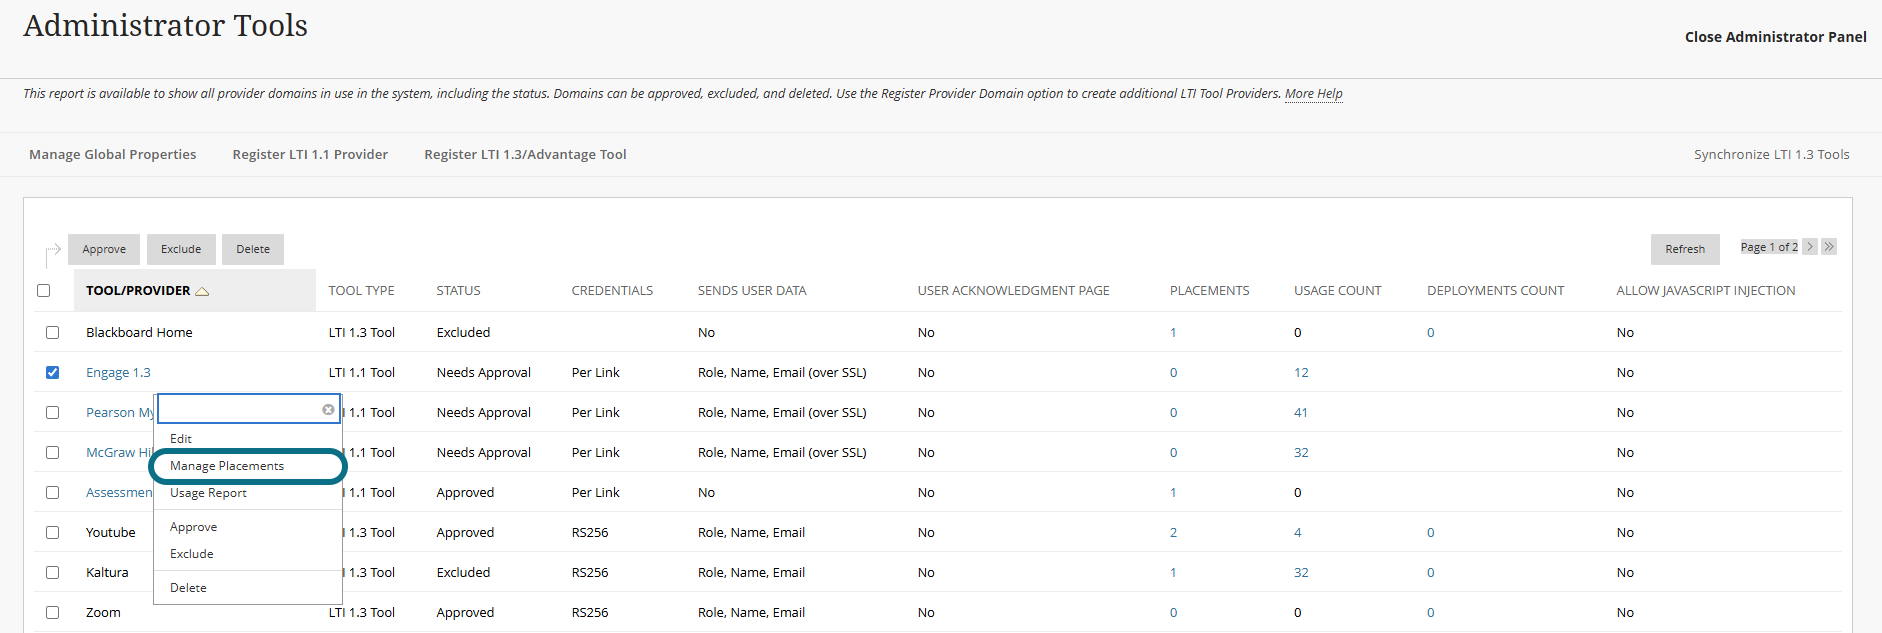Open Blackboard Home placements count 1

click(1173, 333)
